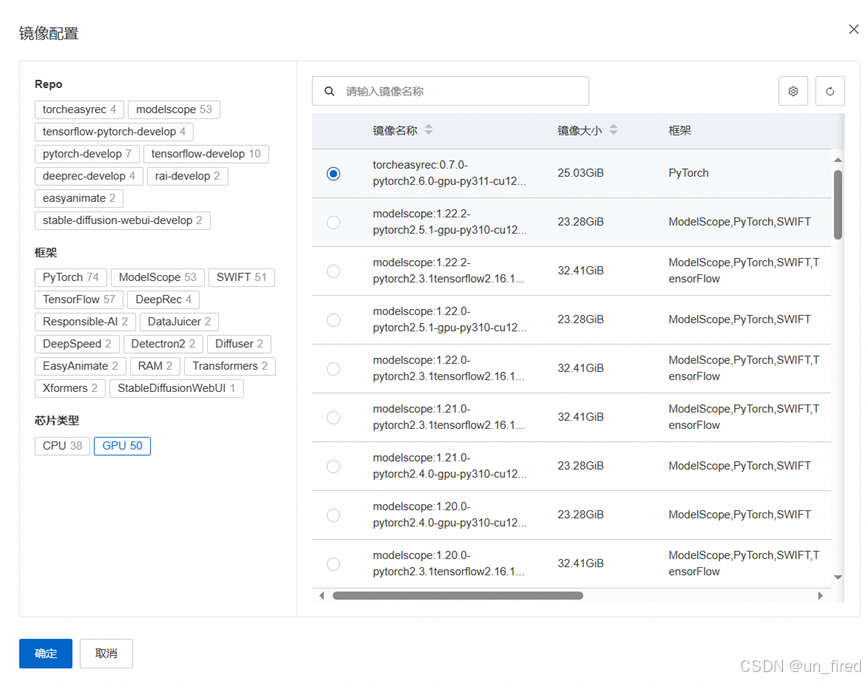Select modelscope:1.20.0 pytorch2.3.1tensorflow radio button
The image size is (865, 681).
click(x=333, y=564)
